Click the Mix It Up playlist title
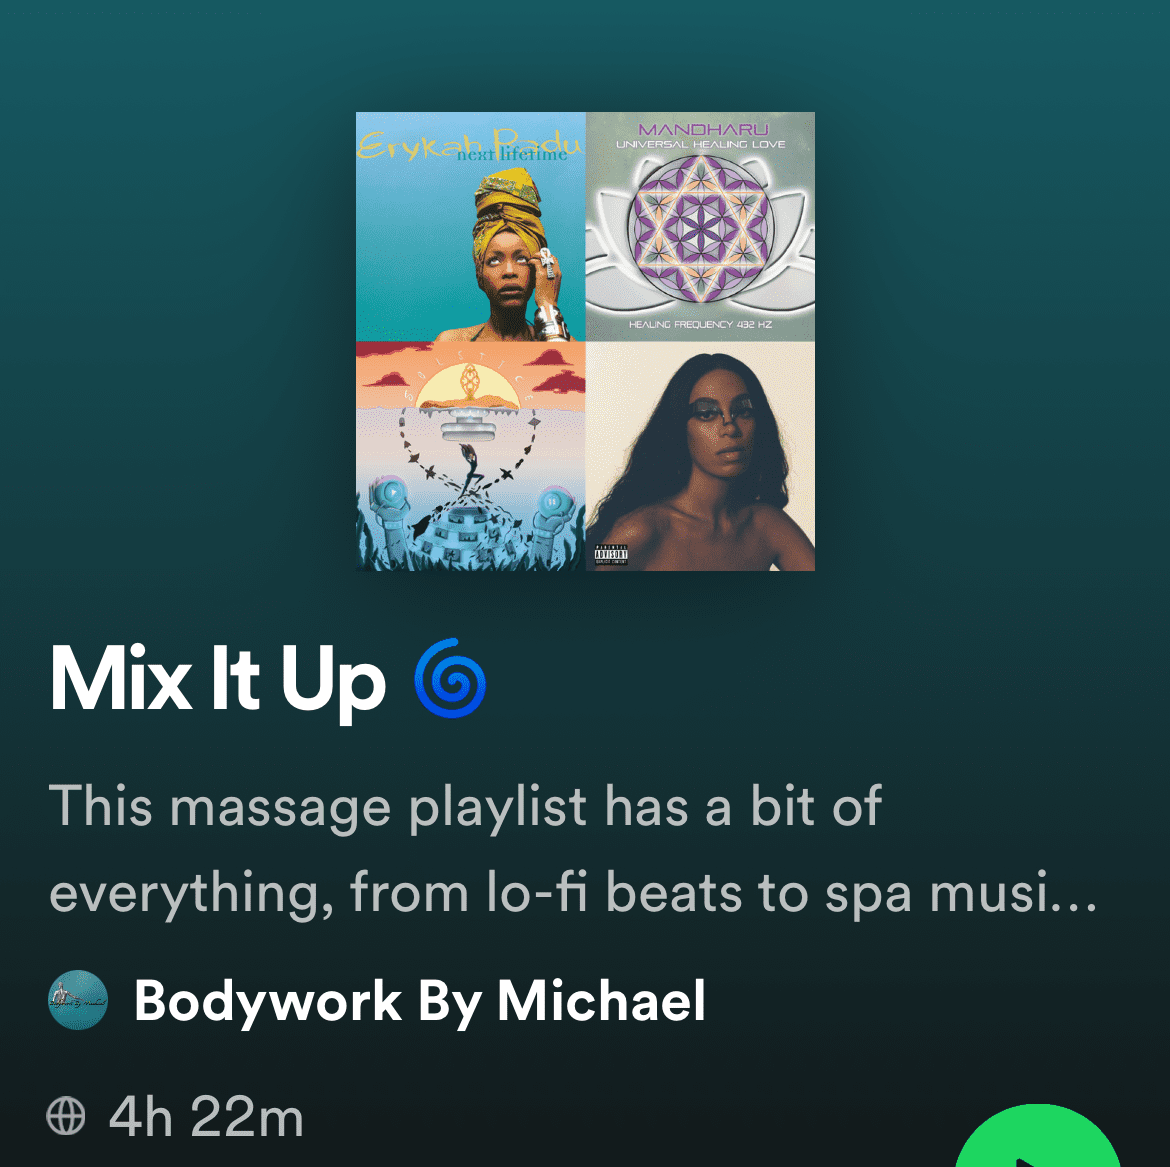 [x=217, y=680]
